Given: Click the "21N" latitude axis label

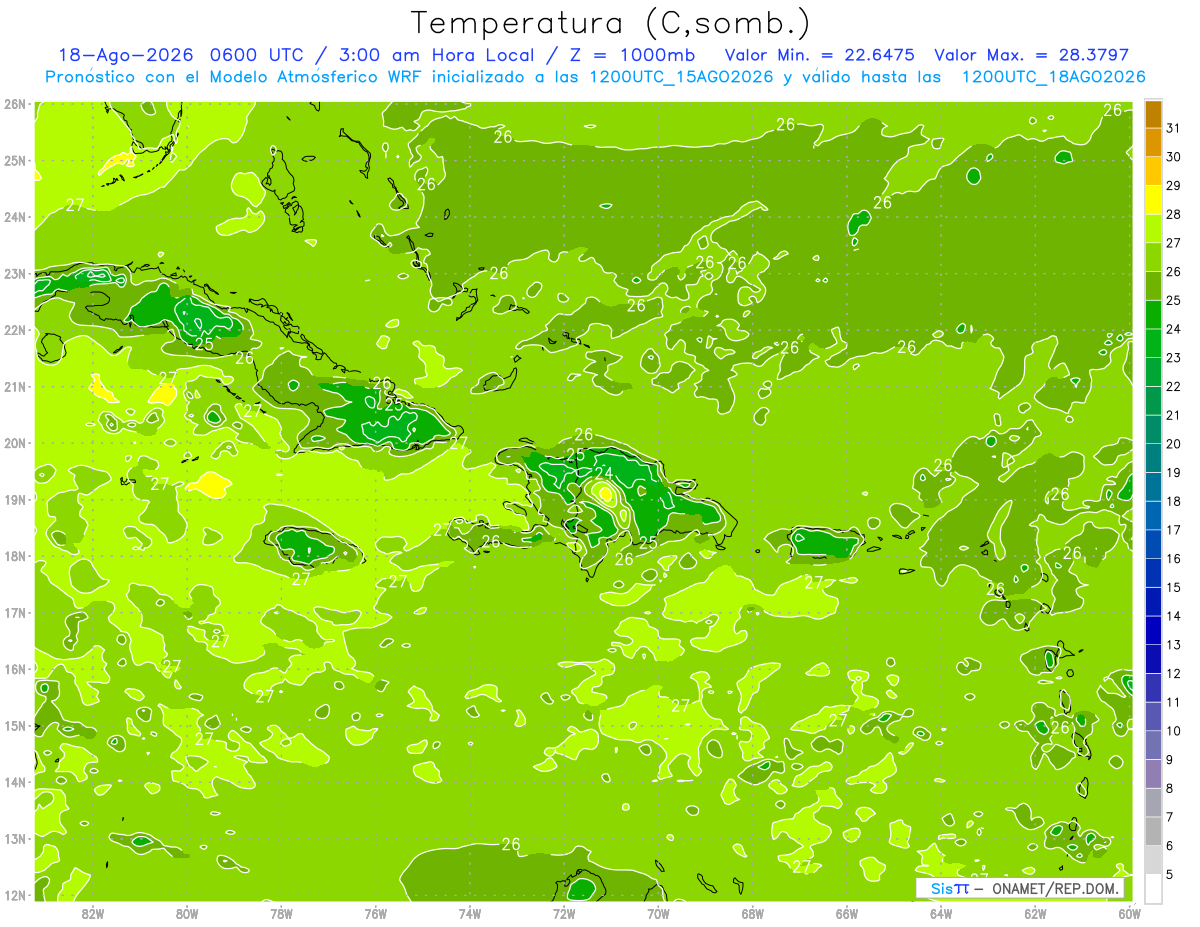Looking at the screenshot, I should click(x=14, y=387).
